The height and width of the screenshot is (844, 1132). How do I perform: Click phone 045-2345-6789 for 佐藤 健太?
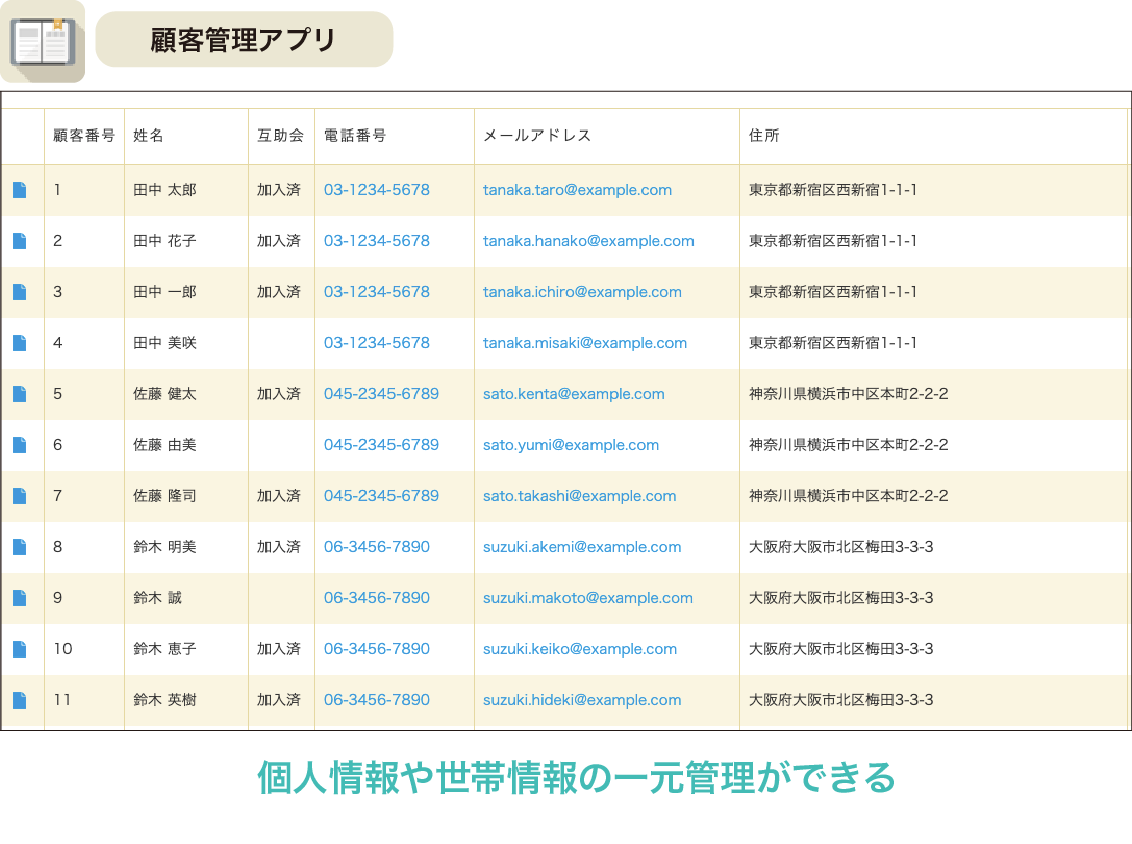381,394
